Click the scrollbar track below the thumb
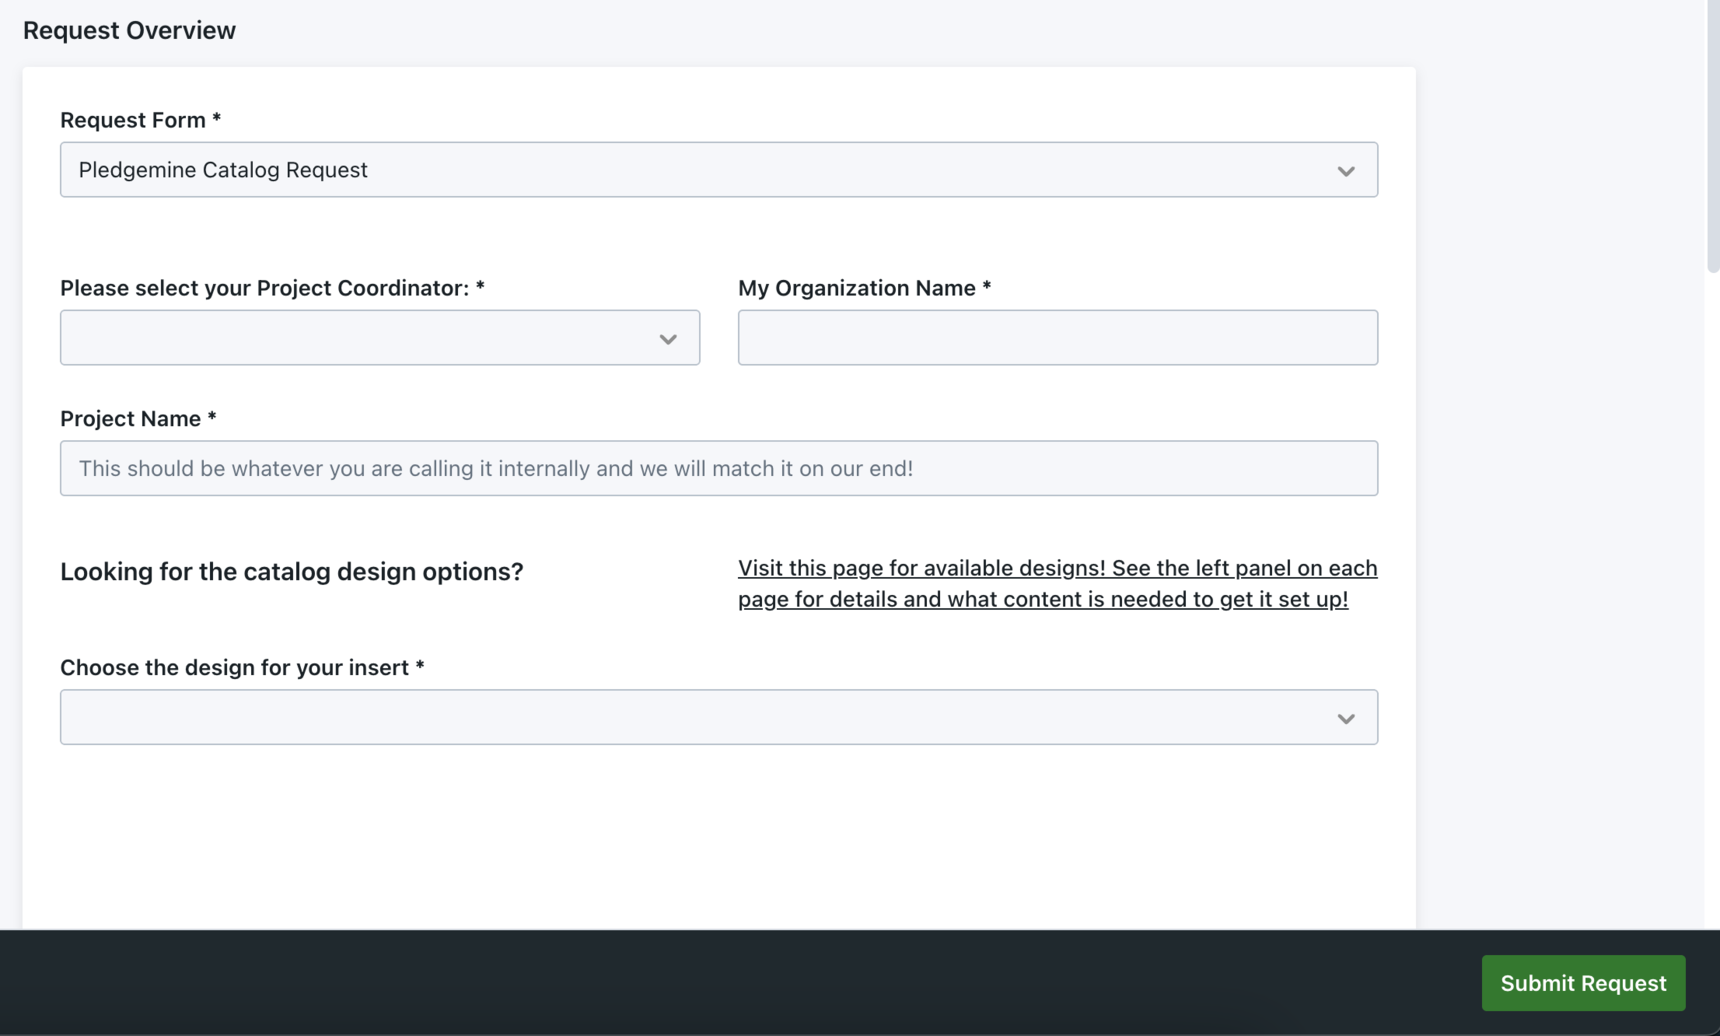The image size is (1720, 1036). tap(1712, 600)
